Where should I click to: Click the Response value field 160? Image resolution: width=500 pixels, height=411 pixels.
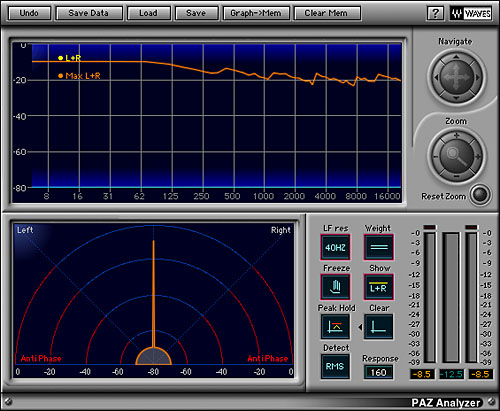tap(378, 372)
